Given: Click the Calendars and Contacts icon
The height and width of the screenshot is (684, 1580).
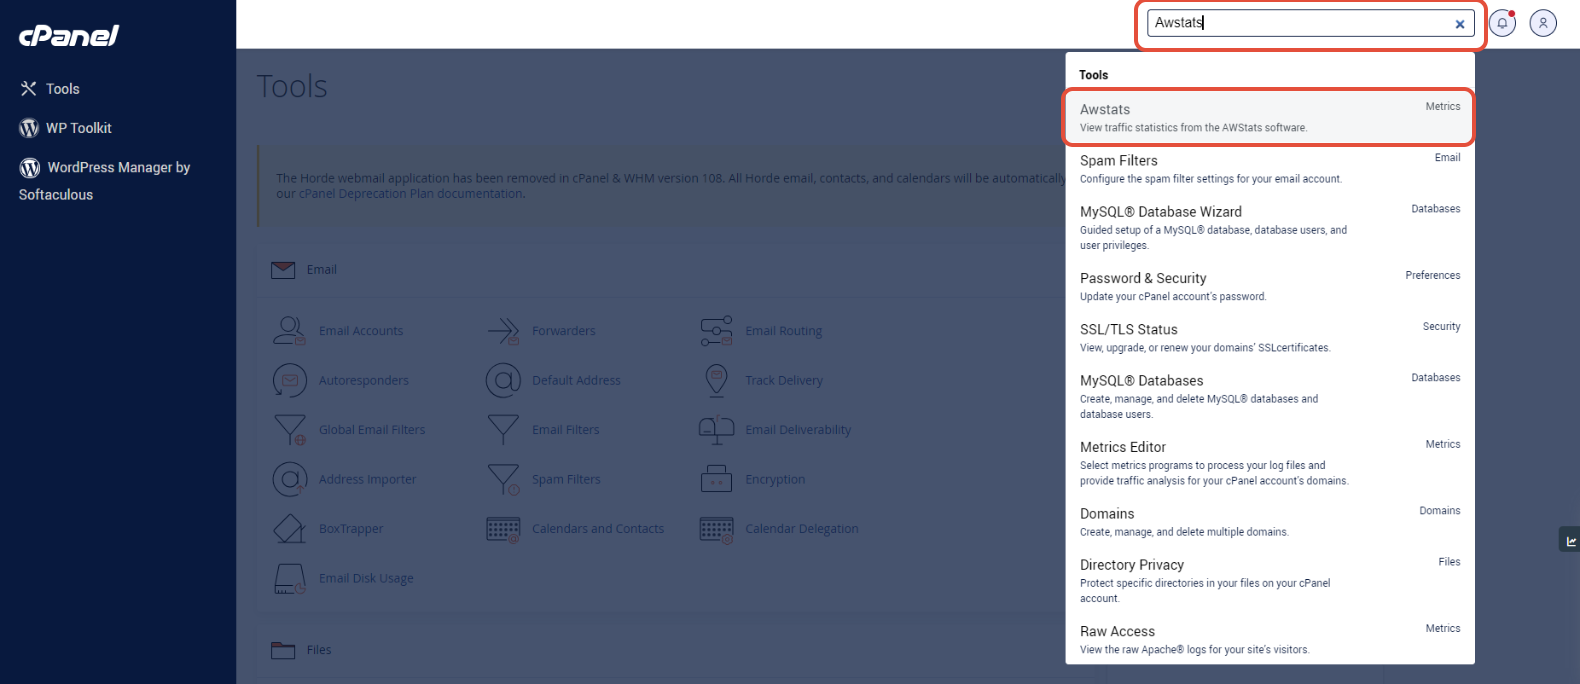Looking at the screenshot, I should 503,529.
